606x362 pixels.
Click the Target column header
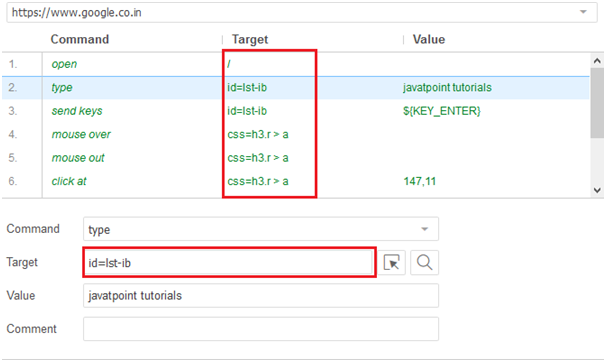tap(250, 39)
